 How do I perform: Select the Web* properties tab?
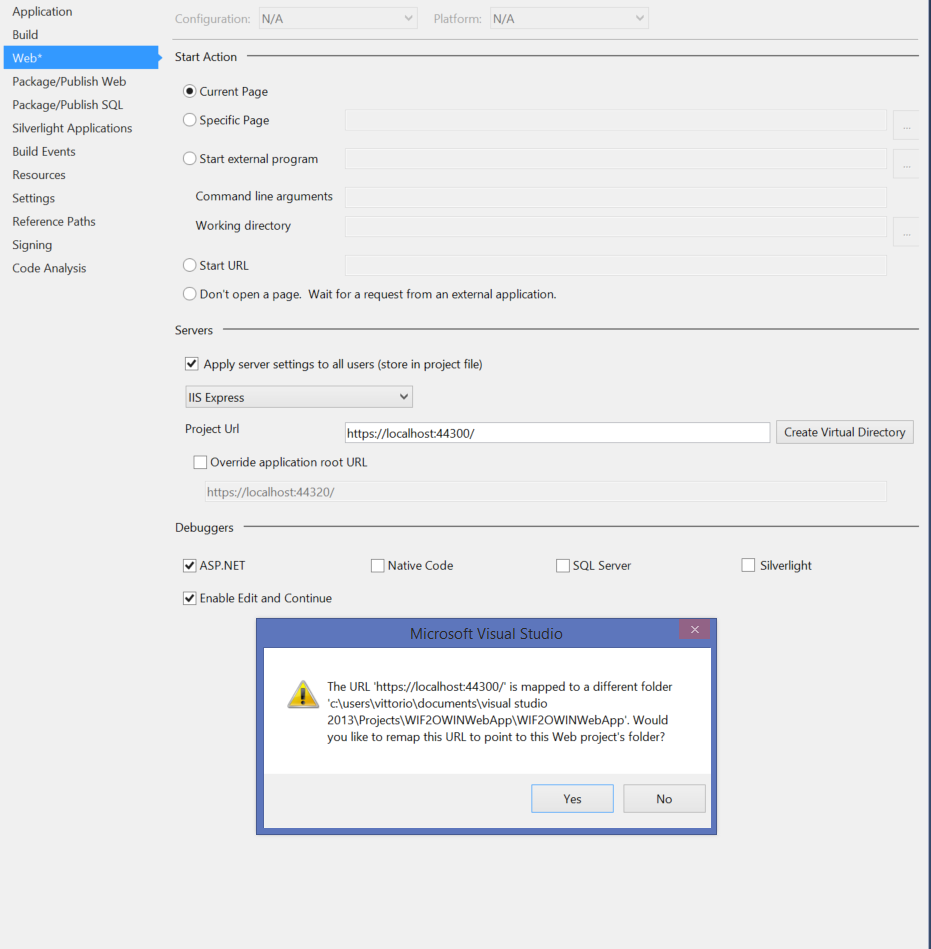click(x=81, y=57)
